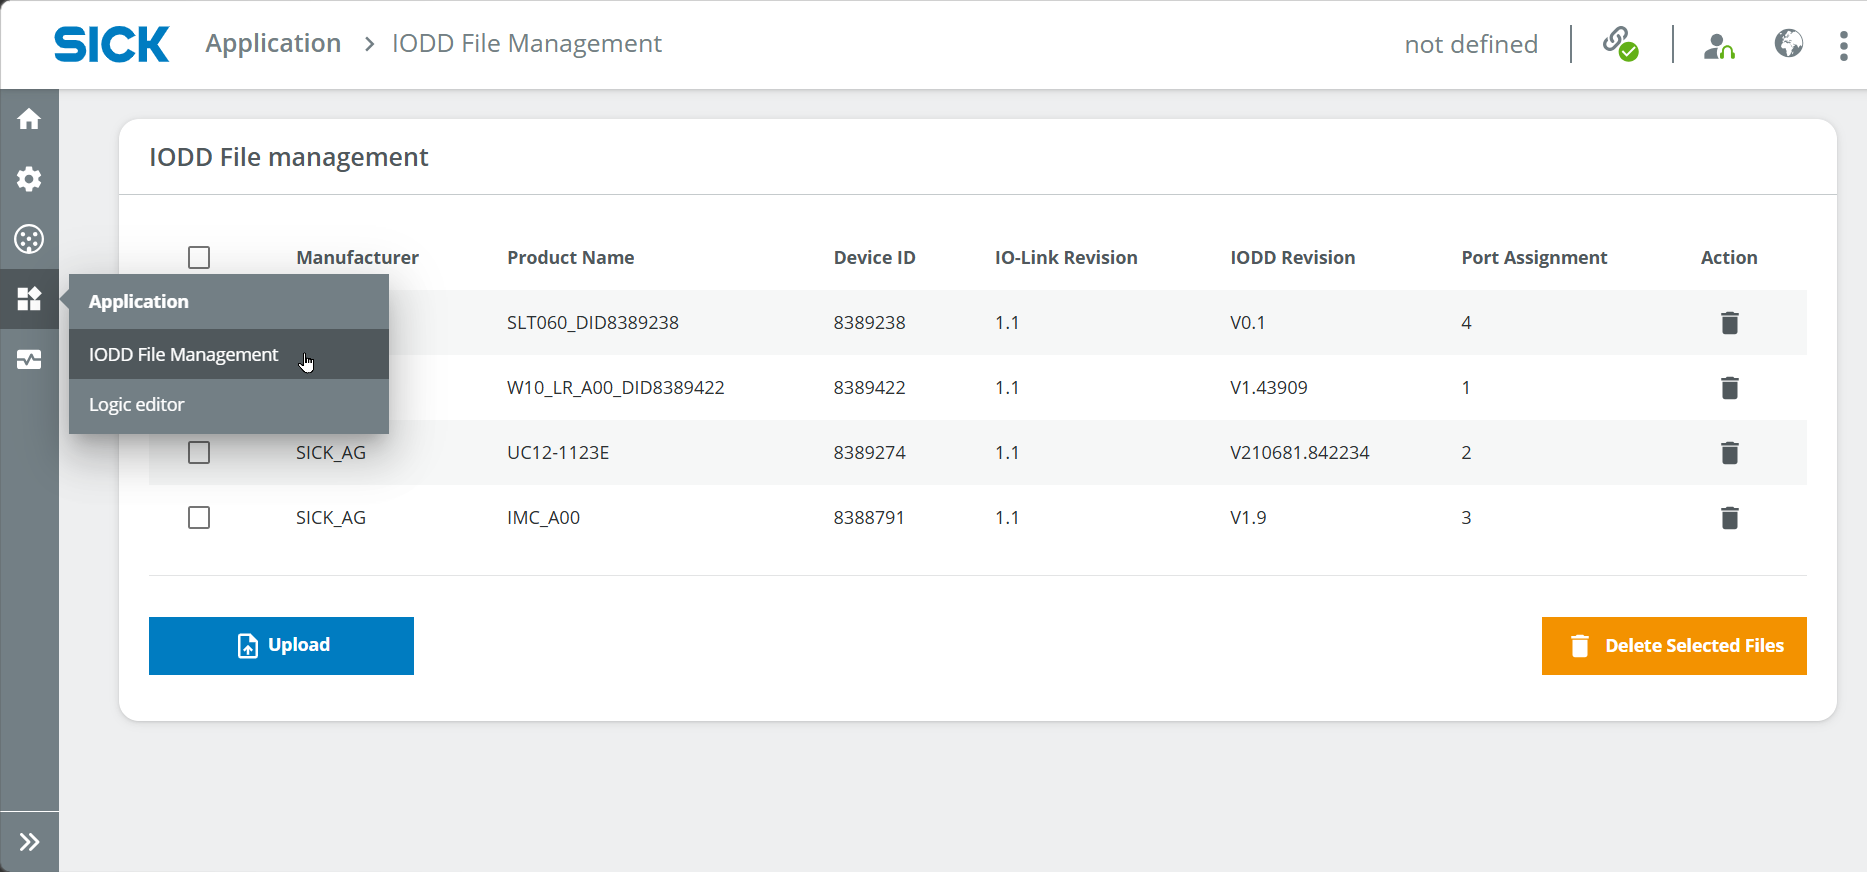Screen dimensions: 1867x872
Task: Open the Home page from sidebar
Action: pyautogui.click(x=29, y=119)
